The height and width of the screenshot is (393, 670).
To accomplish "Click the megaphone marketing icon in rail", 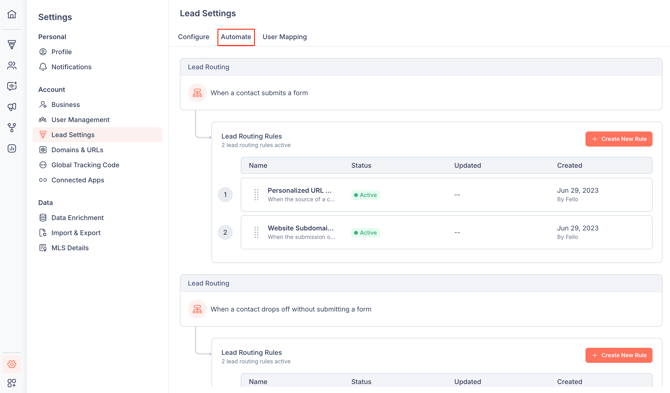I will pyautogui.click(x=12, y=107).
